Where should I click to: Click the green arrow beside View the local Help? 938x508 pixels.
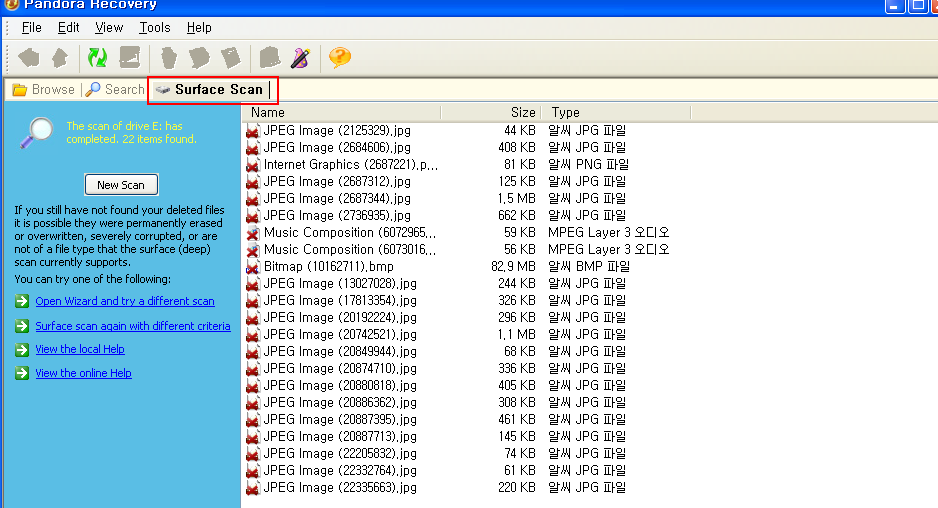click(22, 349)
